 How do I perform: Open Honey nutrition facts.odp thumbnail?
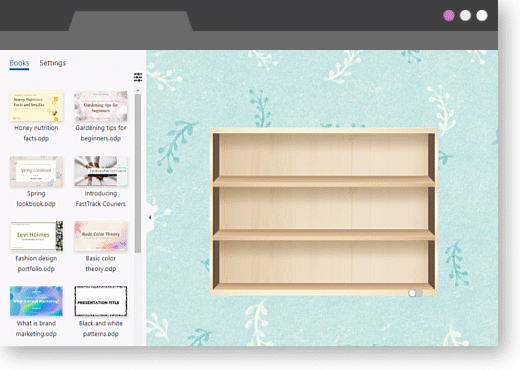coord(36,106)
